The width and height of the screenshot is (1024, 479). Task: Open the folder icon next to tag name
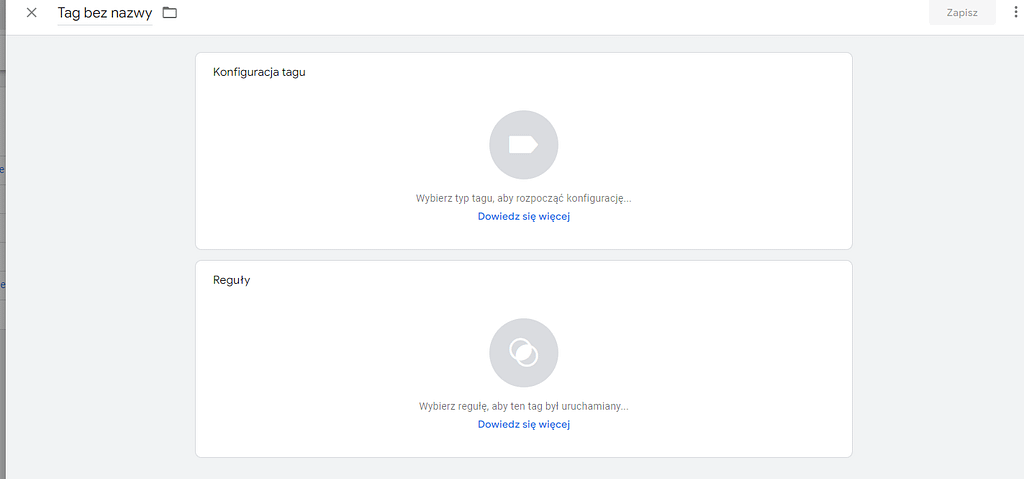[170, 12]
